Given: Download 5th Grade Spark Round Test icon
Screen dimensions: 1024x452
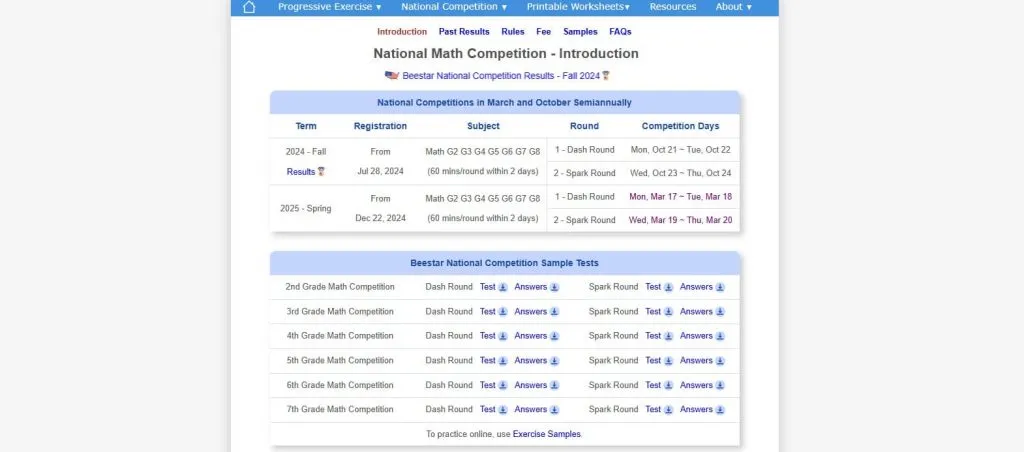Looking at the screenshot, I should pos(668,361).
